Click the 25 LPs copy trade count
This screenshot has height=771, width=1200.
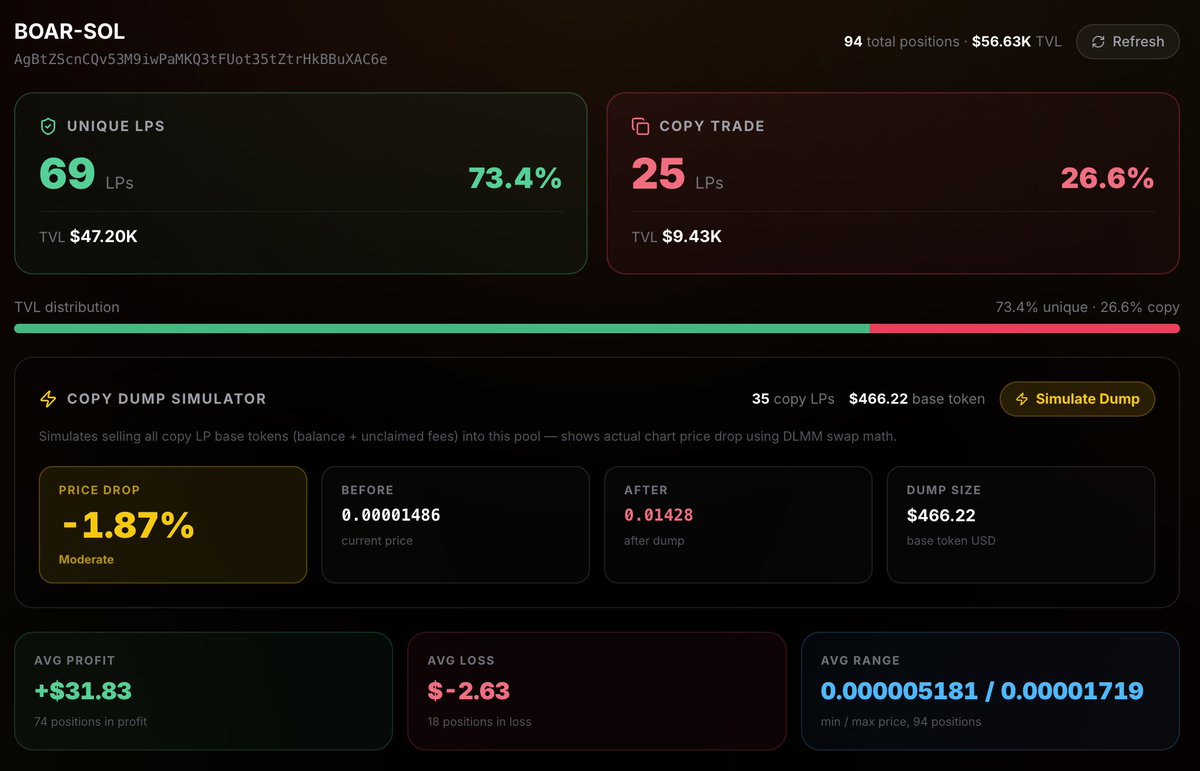(x=677, y=174)
